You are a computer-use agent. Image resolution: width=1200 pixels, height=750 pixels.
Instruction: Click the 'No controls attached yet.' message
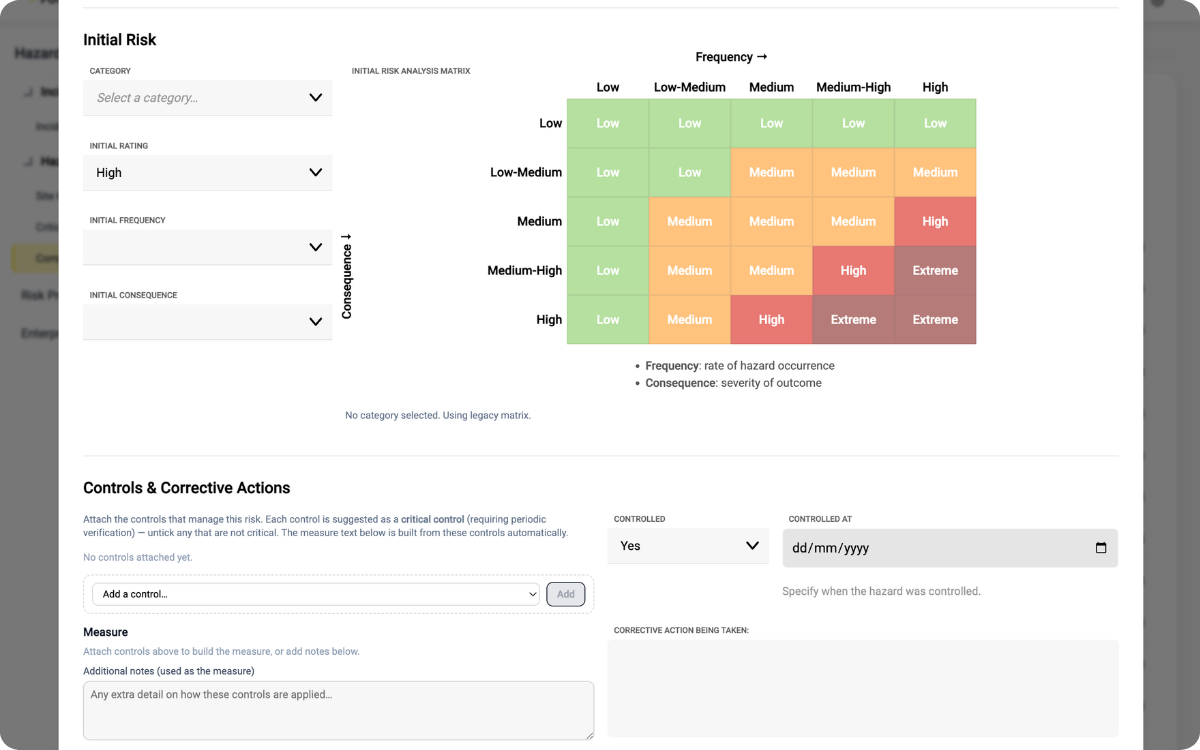click(x=138, y=557)
